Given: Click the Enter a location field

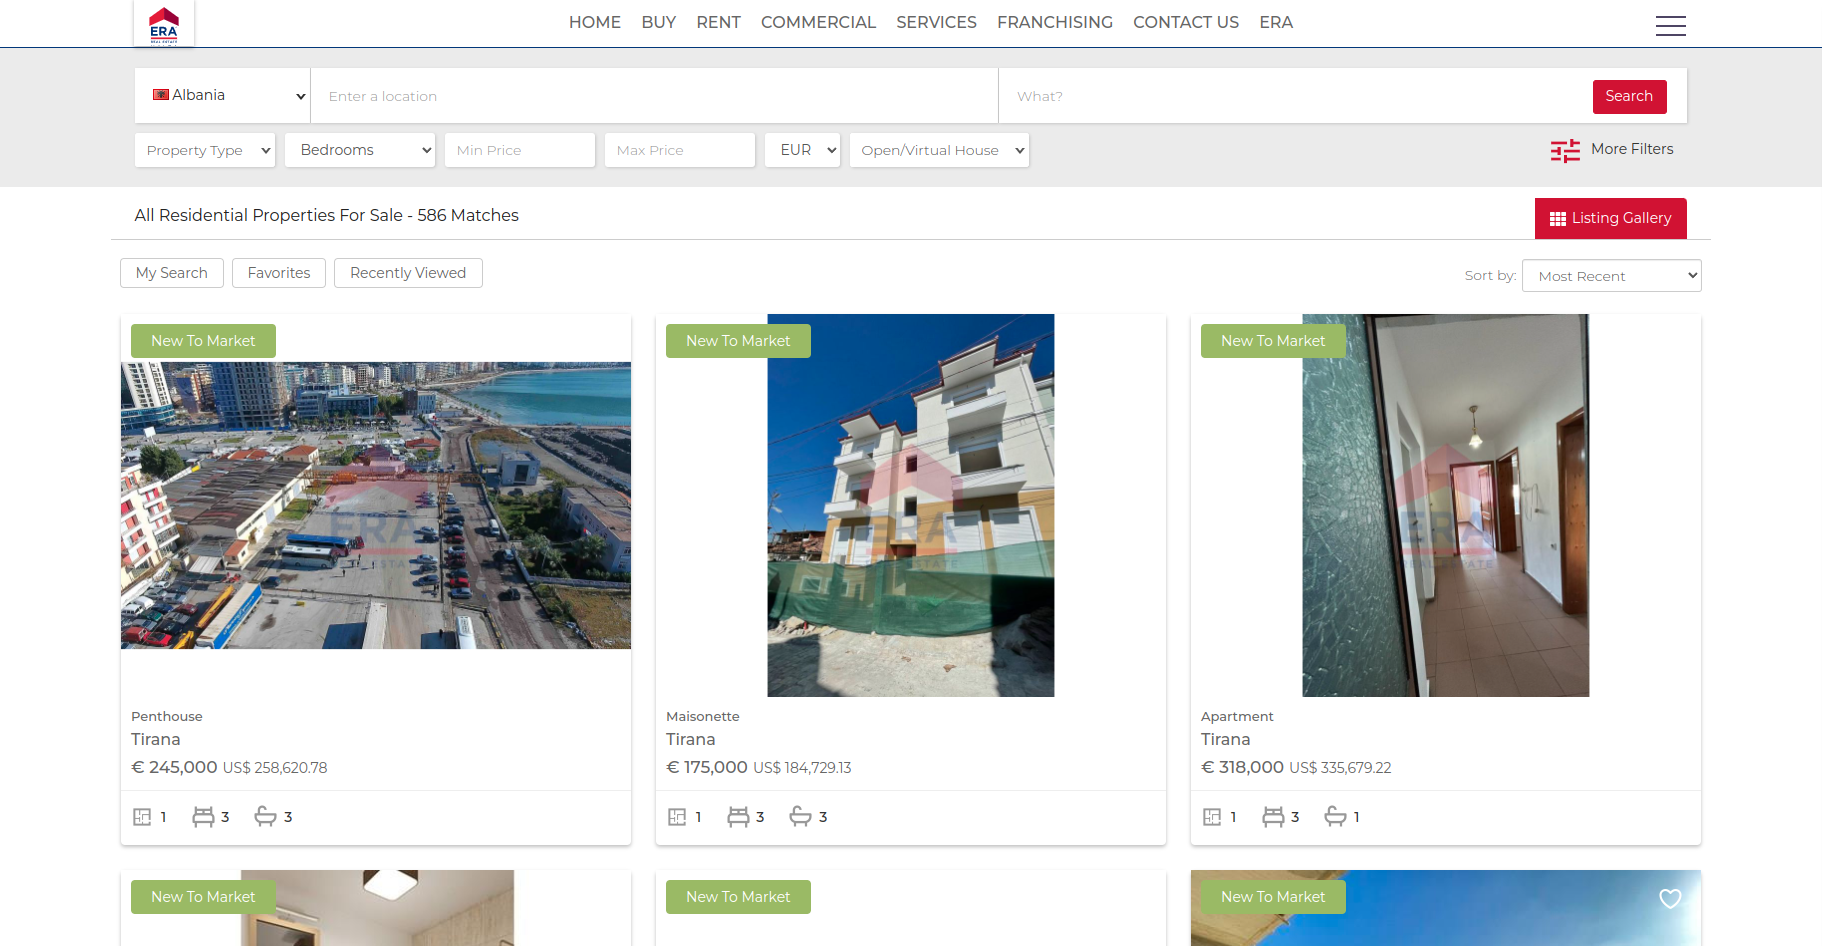Looking at the screenshot, I should pyautogui.click(x=654, y=96).
